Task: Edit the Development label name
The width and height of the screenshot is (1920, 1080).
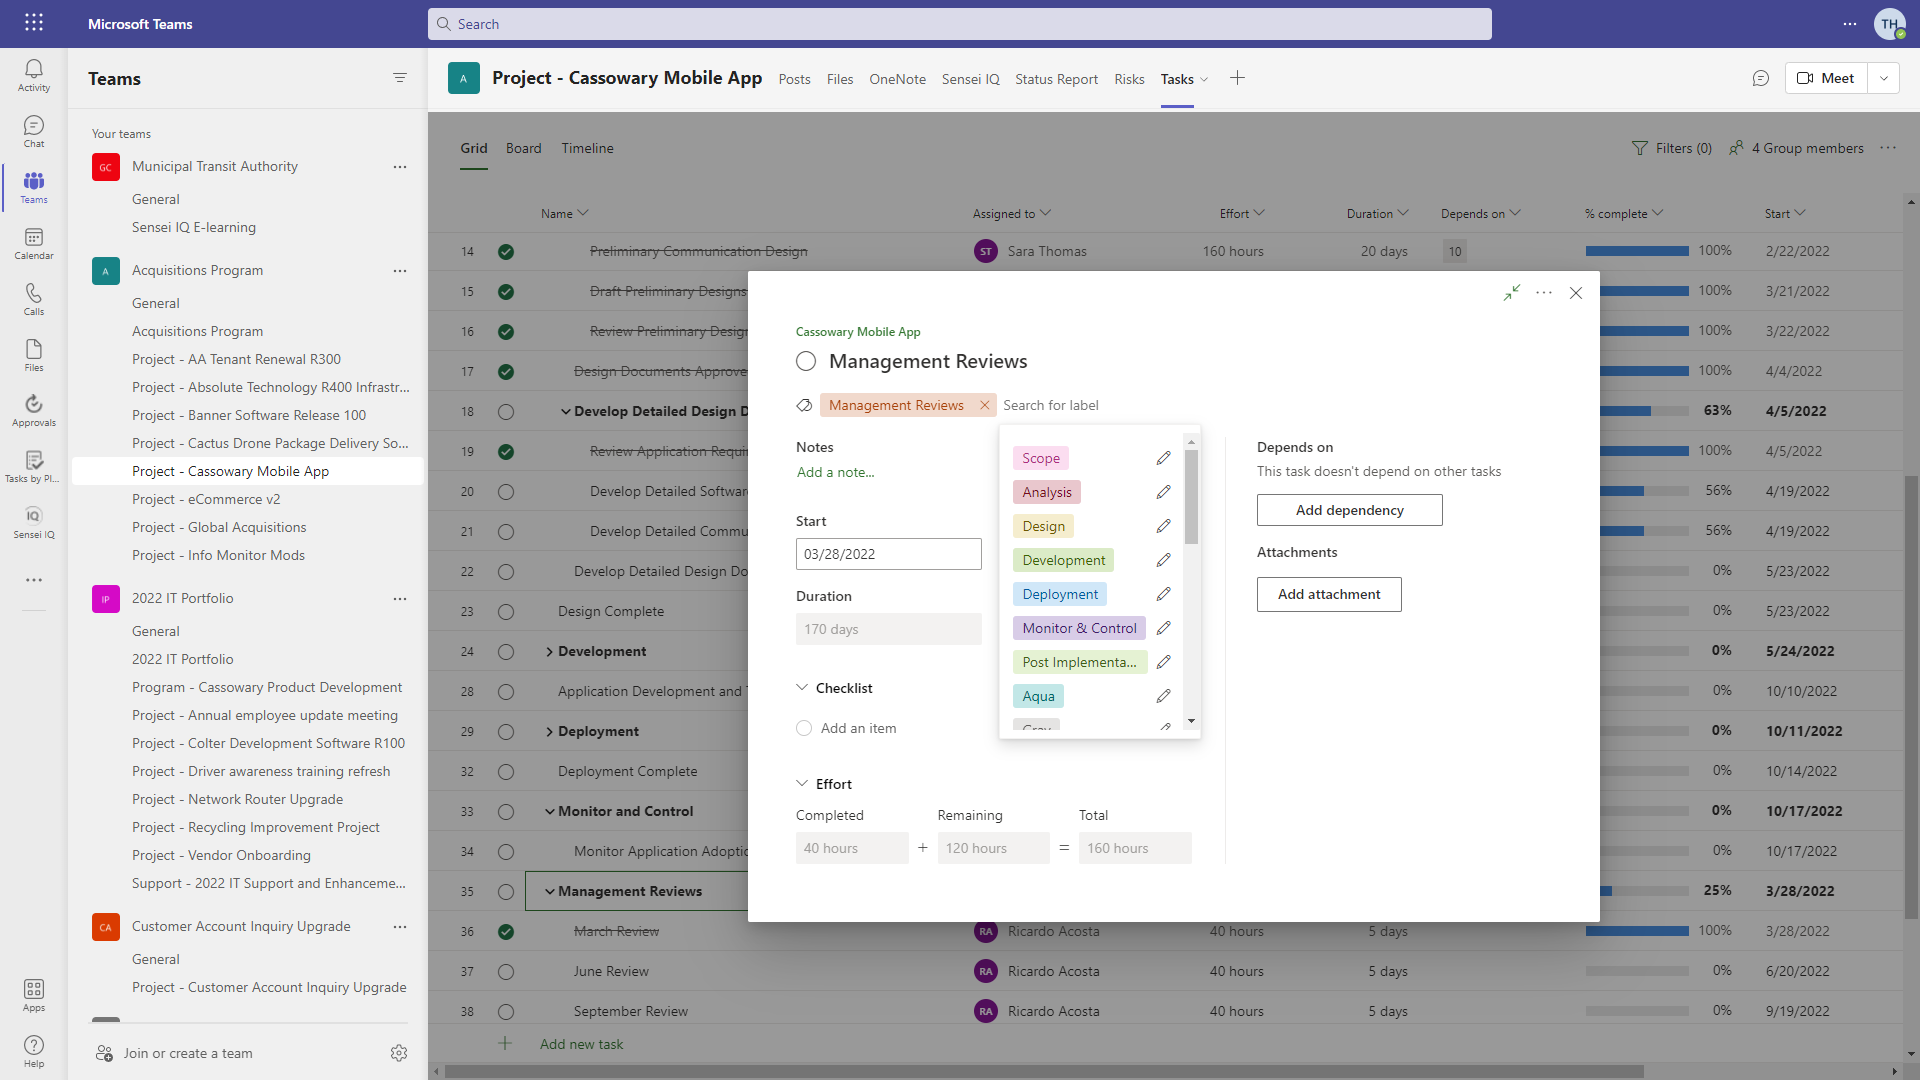Action: 1163,560
